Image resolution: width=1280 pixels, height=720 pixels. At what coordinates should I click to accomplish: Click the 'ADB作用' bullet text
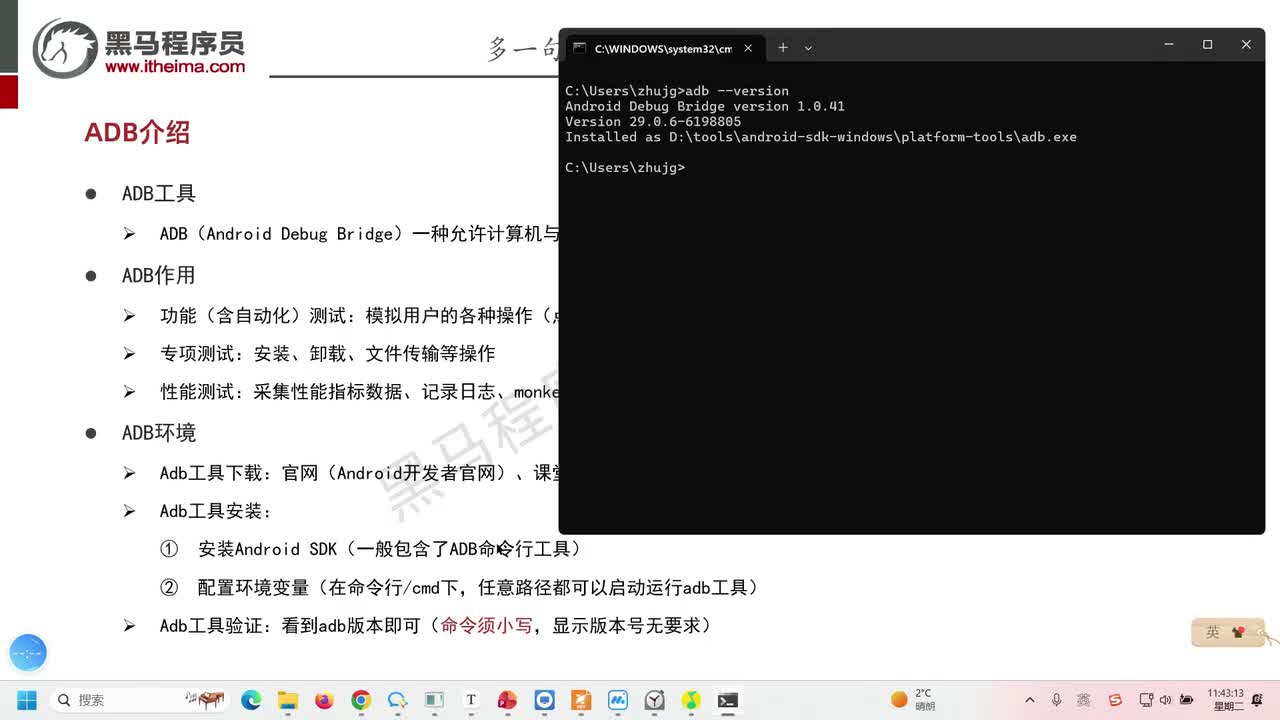tap(159, 275)
